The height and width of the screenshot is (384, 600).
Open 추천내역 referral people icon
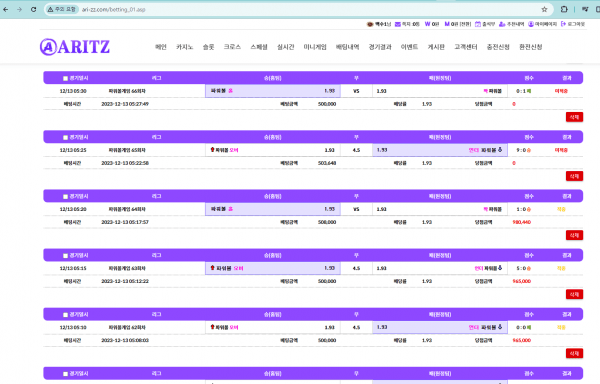coord(502,24)
